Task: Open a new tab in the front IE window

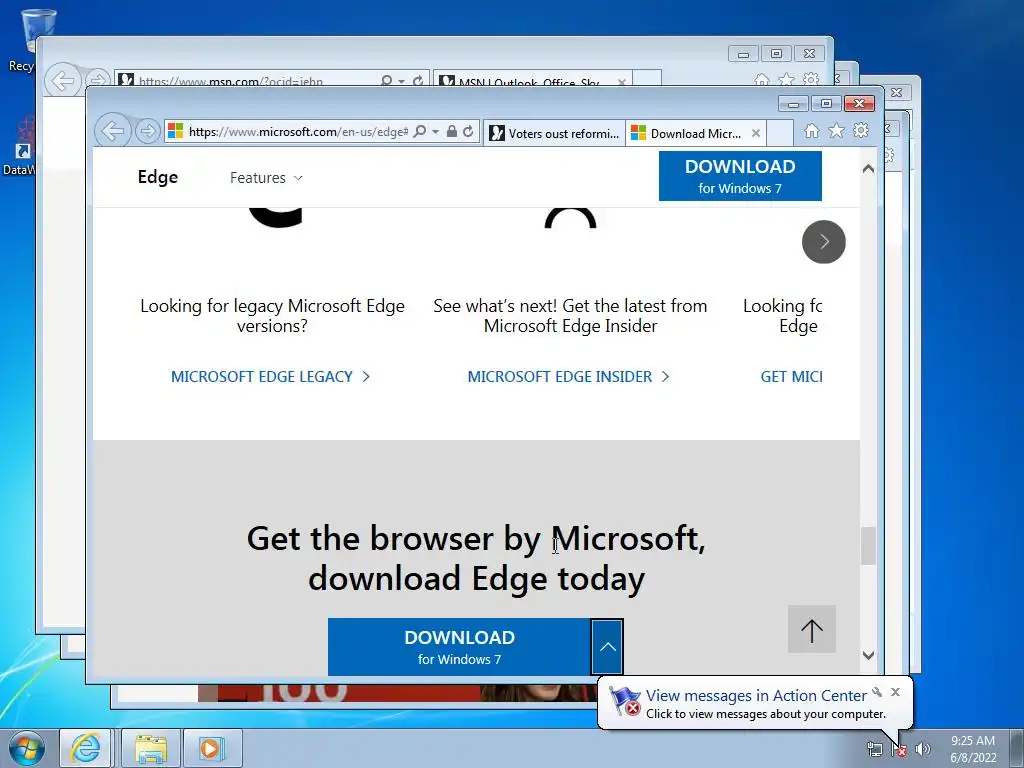Action: (780, 133)
